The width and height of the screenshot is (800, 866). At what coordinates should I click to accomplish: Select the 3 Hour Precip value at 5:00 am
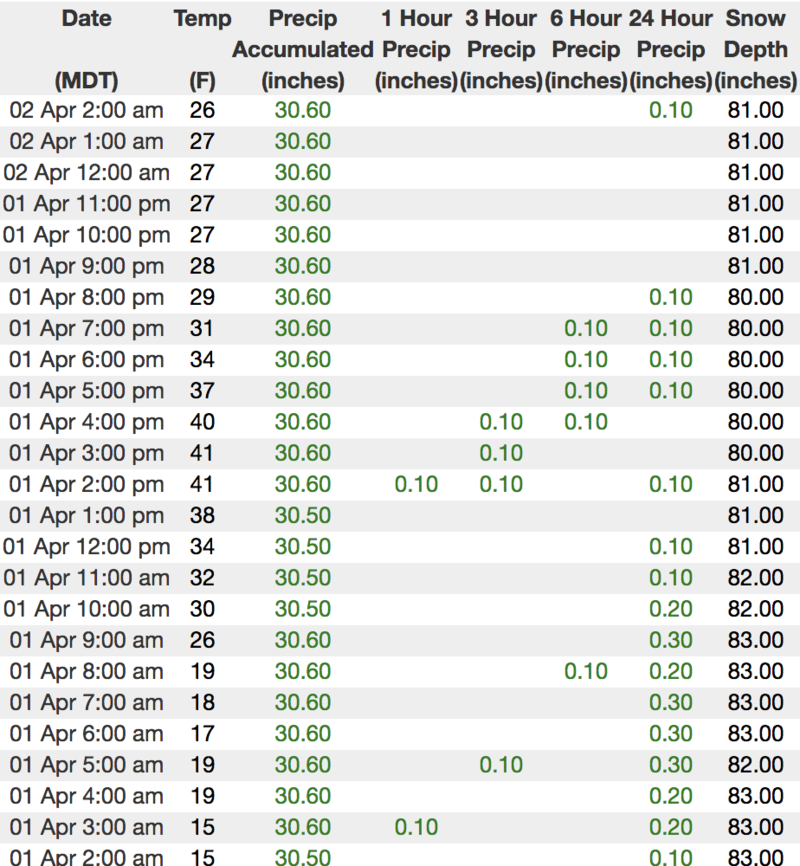pyautogui.click(x=501, y=765)
